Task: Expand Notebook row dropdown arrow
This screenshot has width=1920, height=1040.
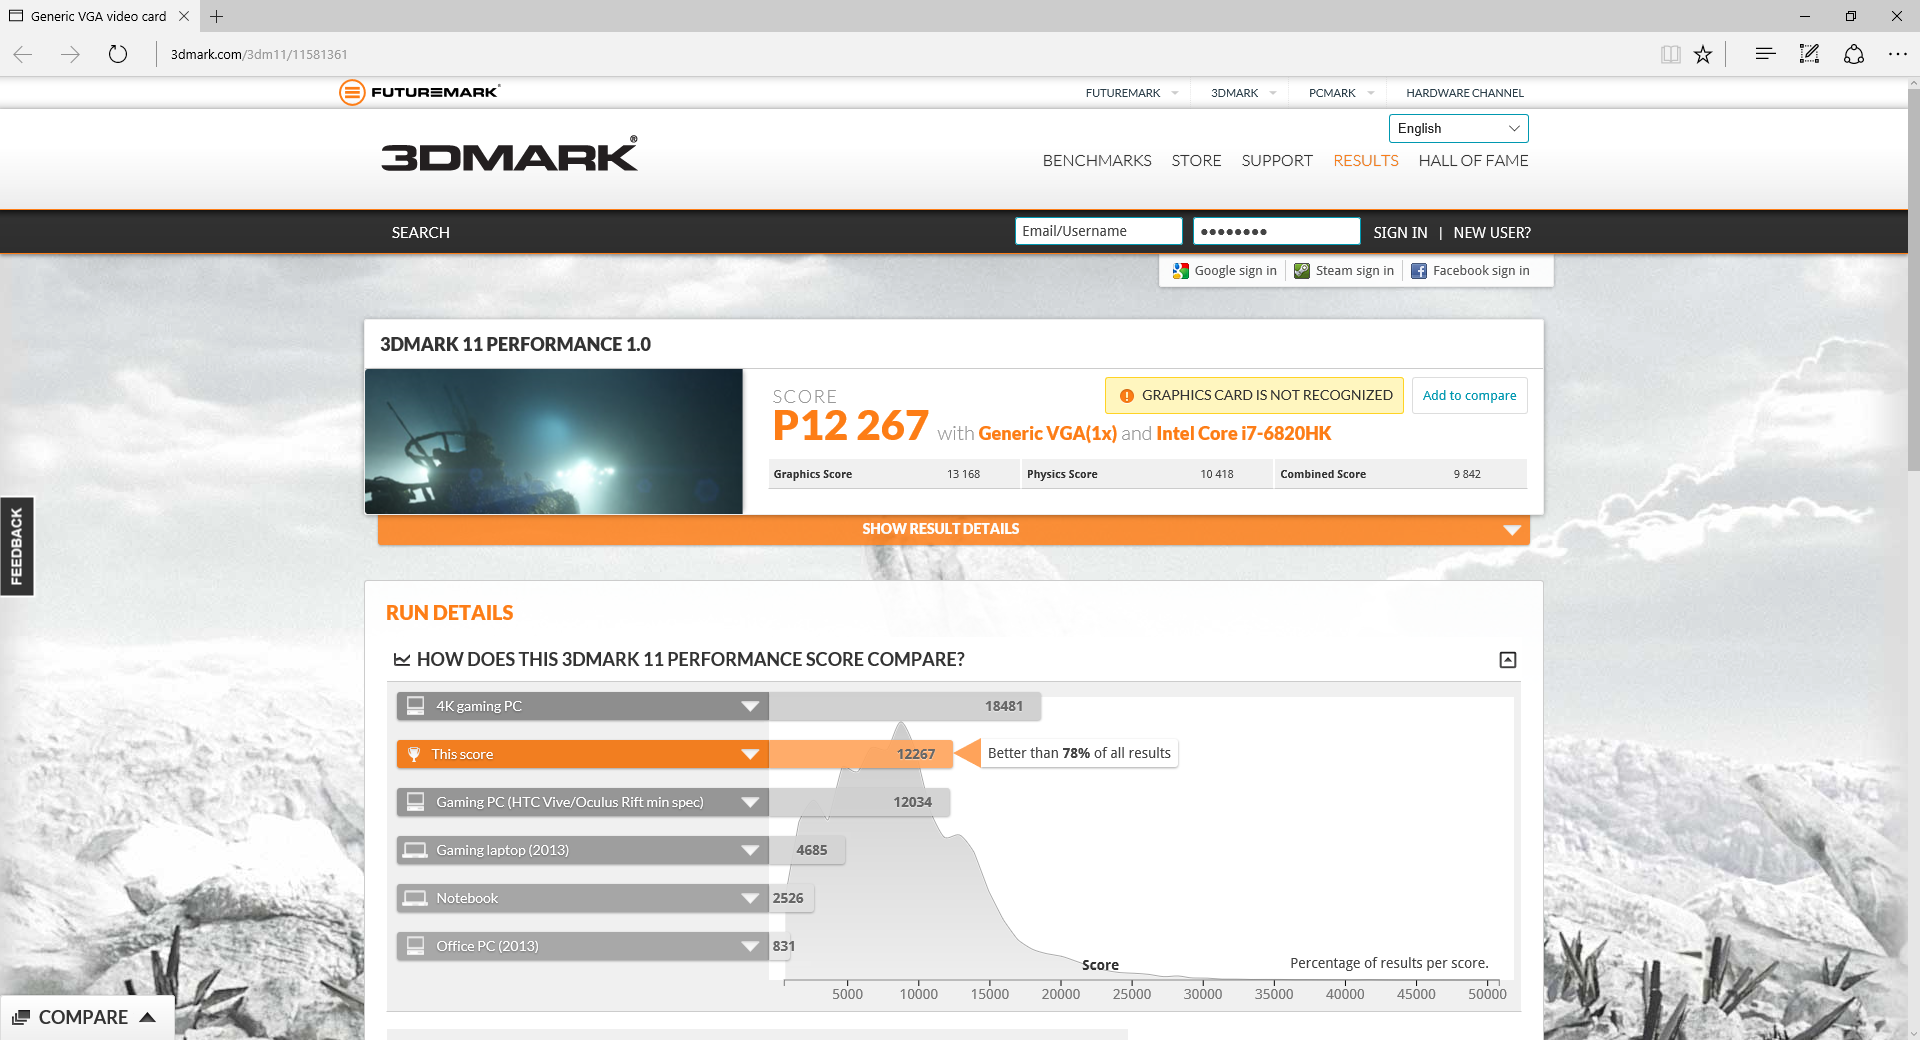Action: coord(750,898)
